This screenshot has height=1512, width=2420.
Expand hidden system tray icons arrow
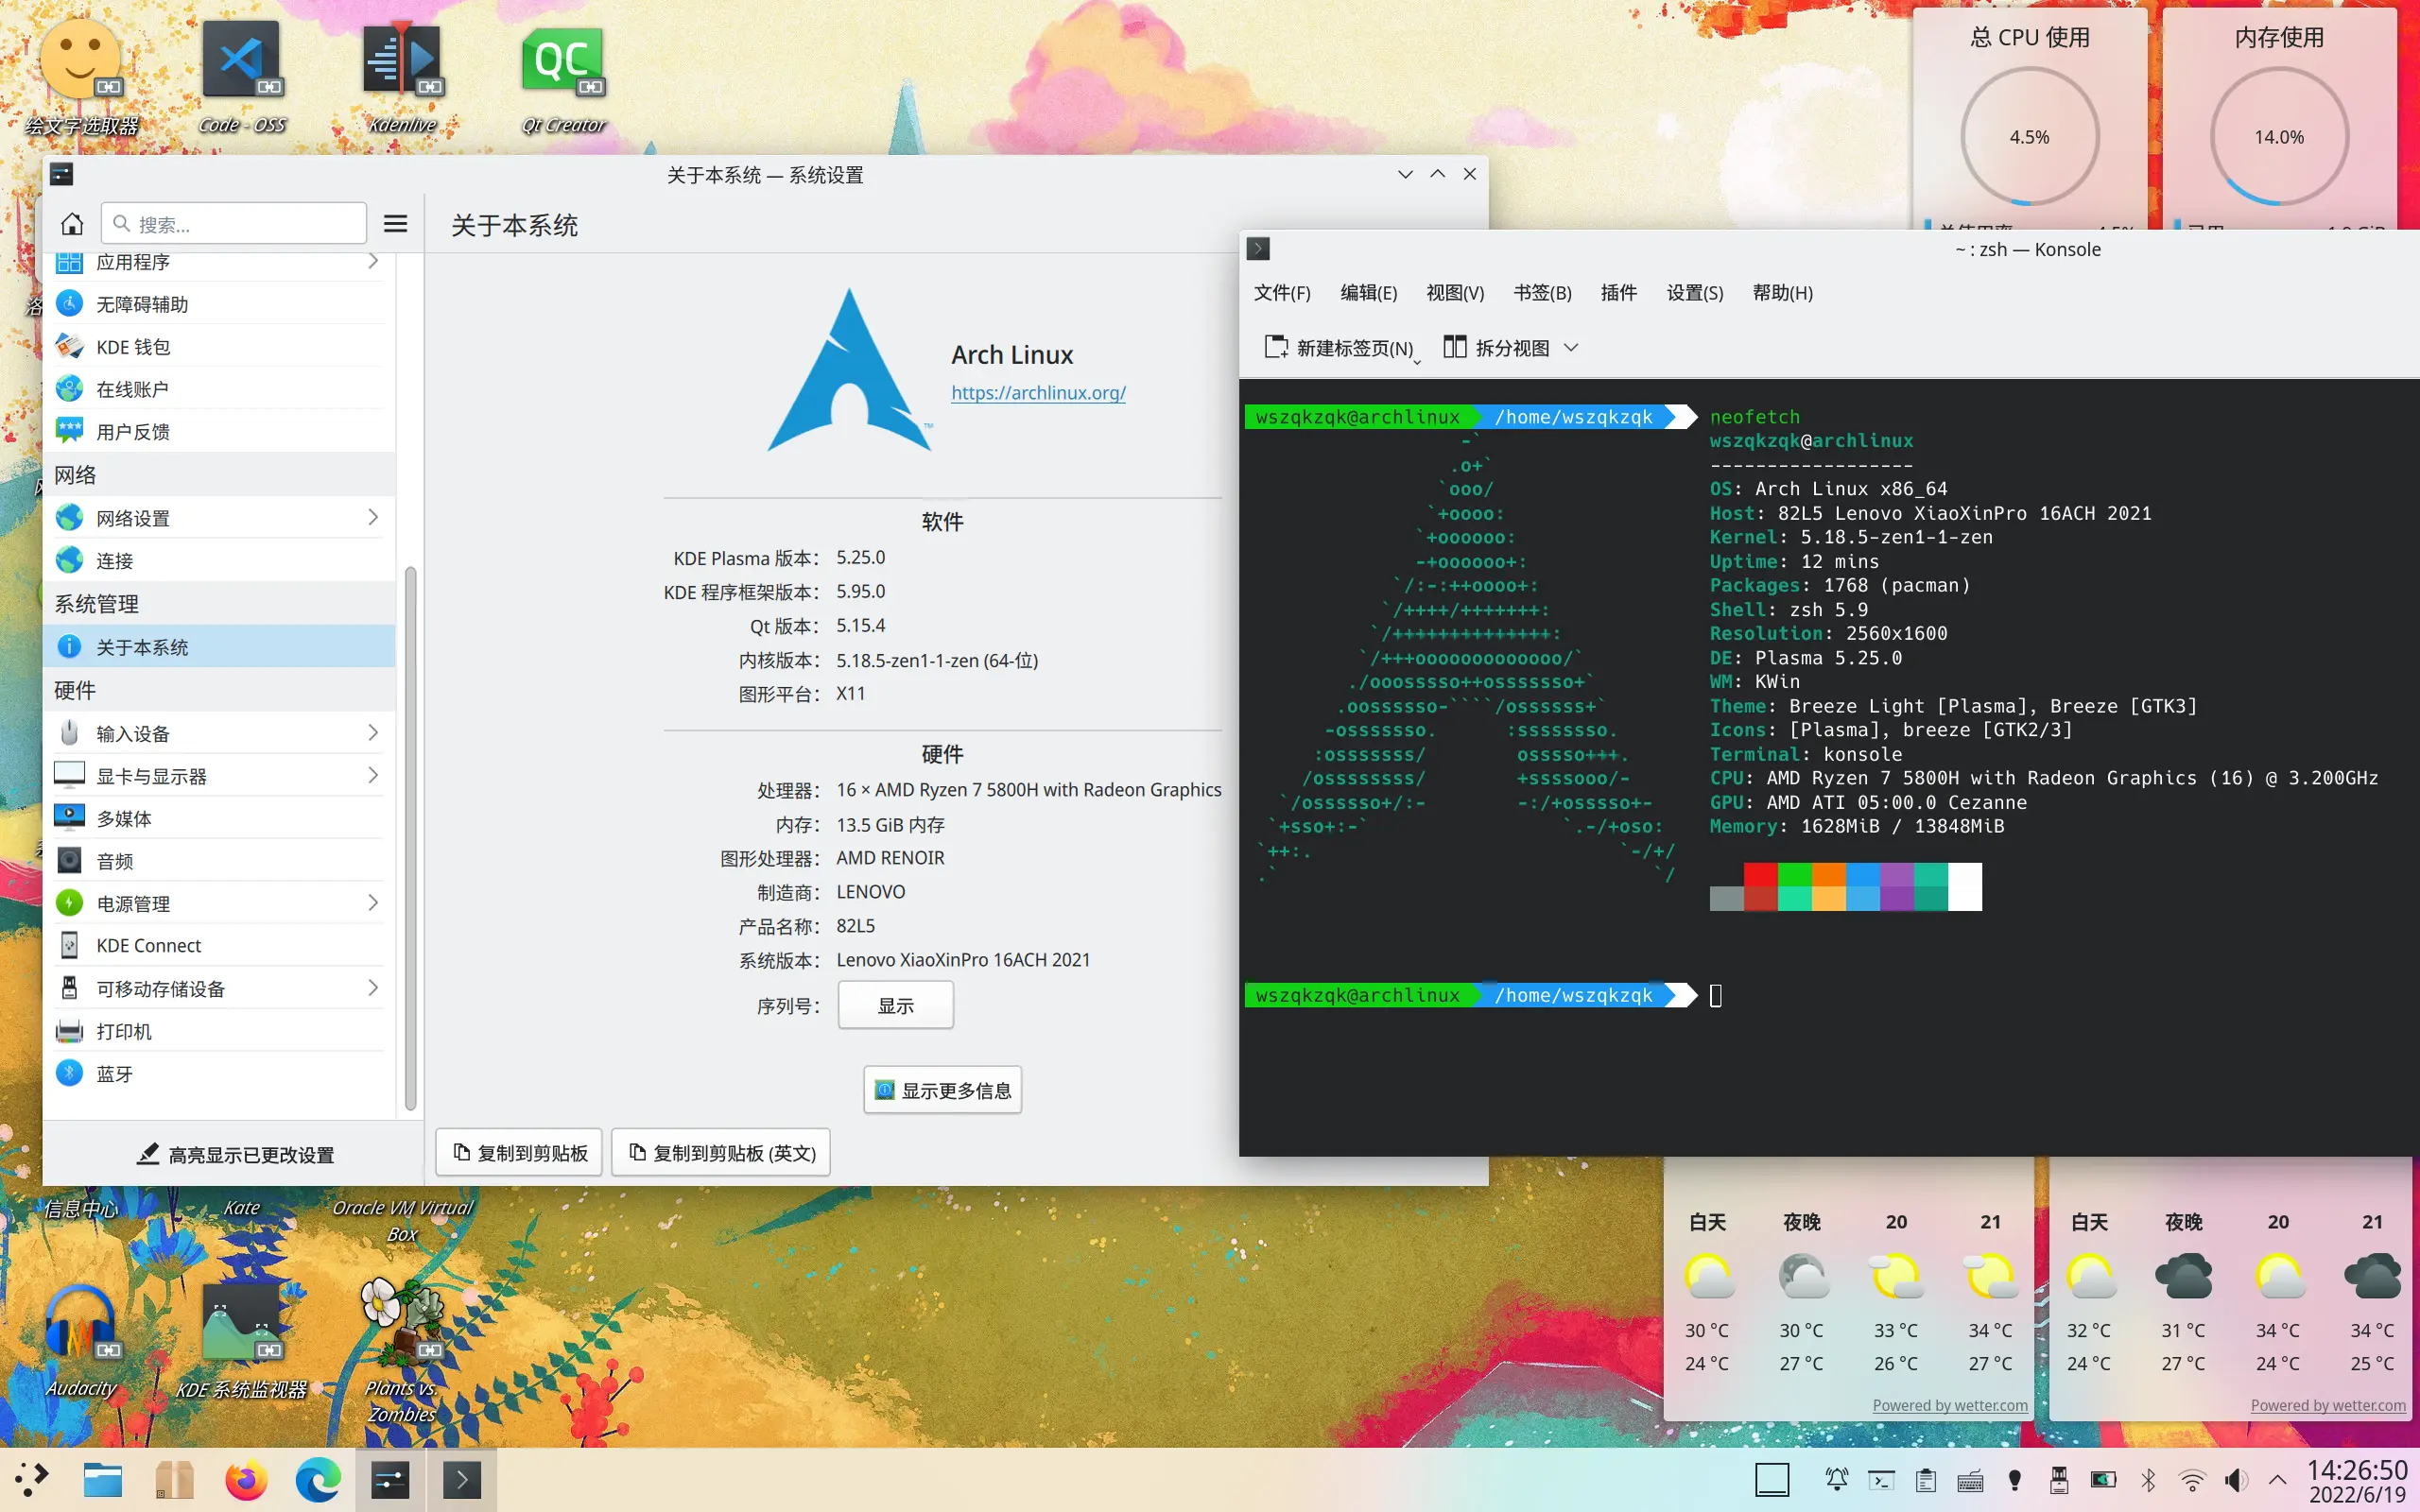click(2278, 1480)
